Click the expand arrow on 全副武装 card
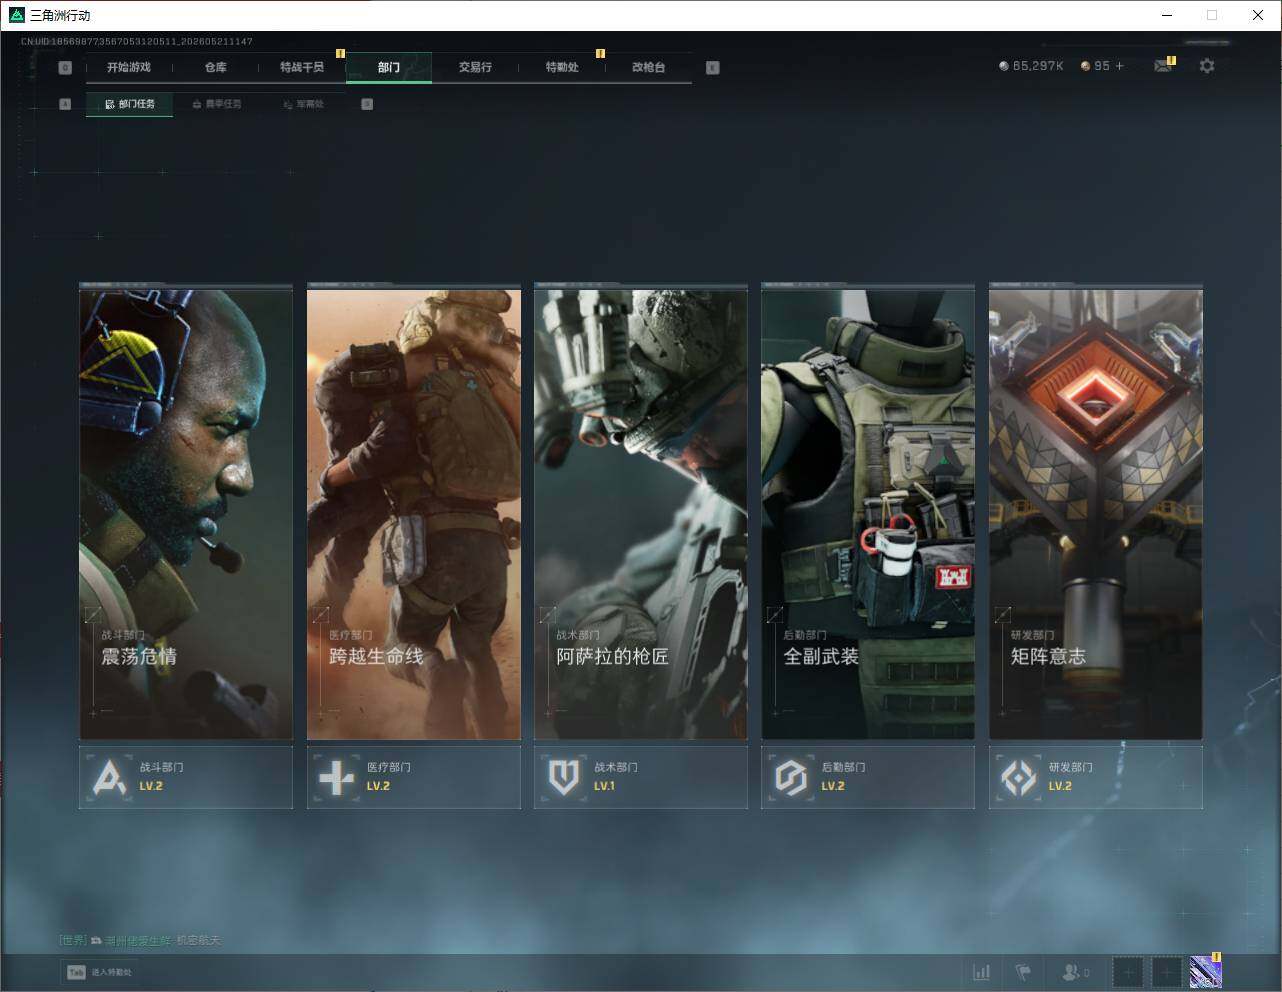1282x992 pixels. coord(775,615)
